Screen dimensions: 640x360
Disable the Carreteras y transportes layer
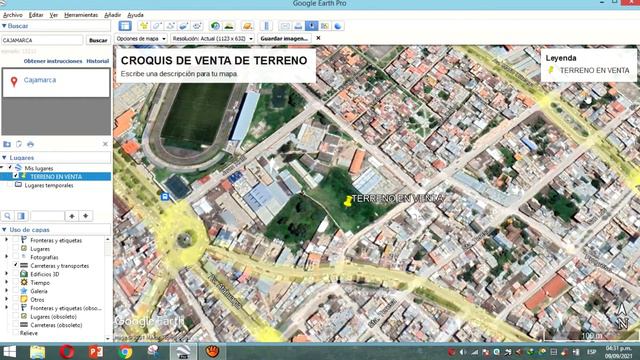(x=16, y=265)
